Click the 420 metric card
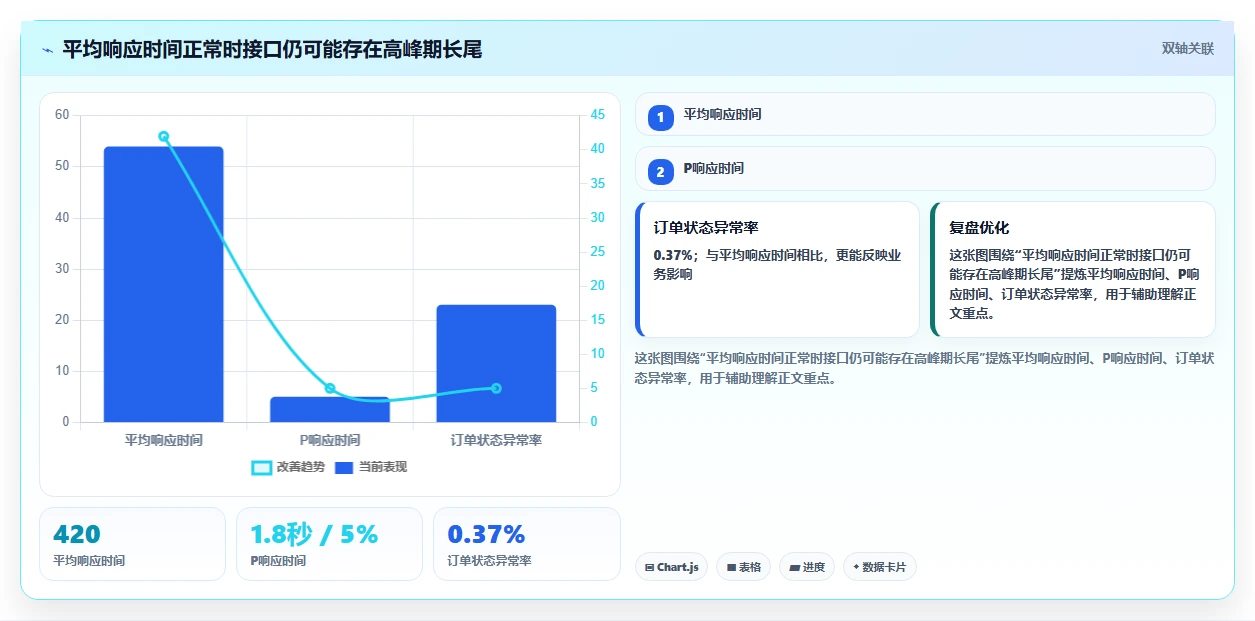Viewport: 1255px width, 621px height. tap(132, 544)
